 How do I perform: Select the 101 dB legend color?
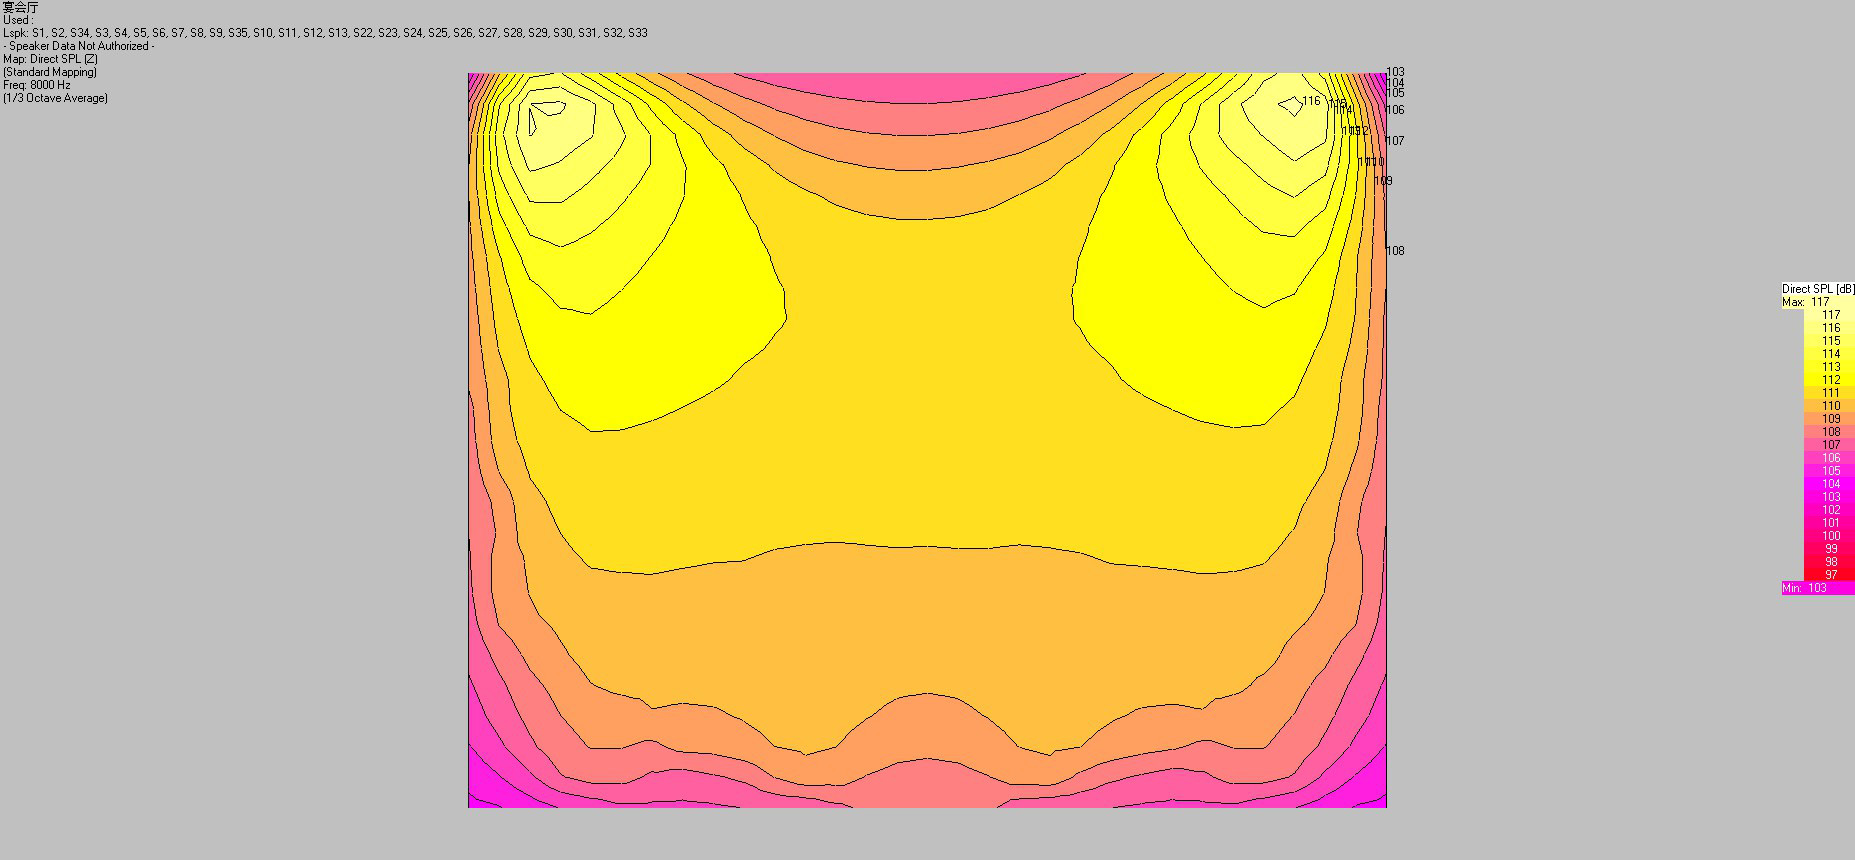pyautogui.click(x=1829, y=523)
